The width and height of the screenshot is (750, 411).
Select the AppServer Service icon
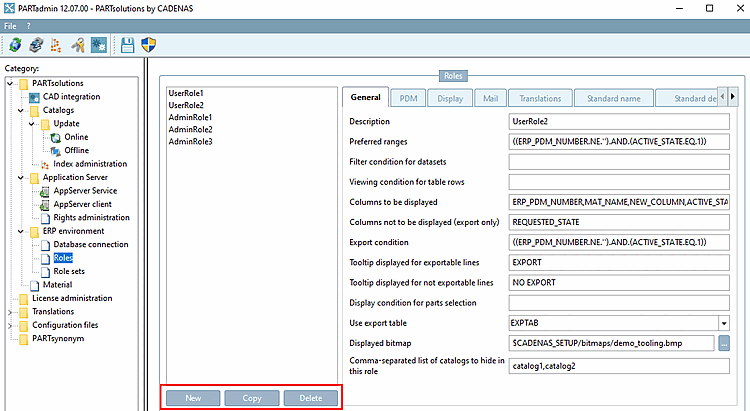point(45,191)
